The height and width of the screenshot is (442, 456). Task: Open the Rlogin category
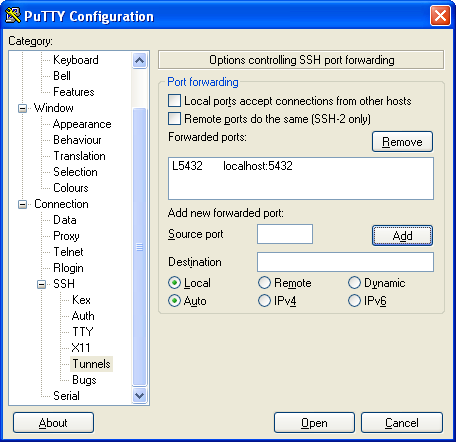click(68, 268)
